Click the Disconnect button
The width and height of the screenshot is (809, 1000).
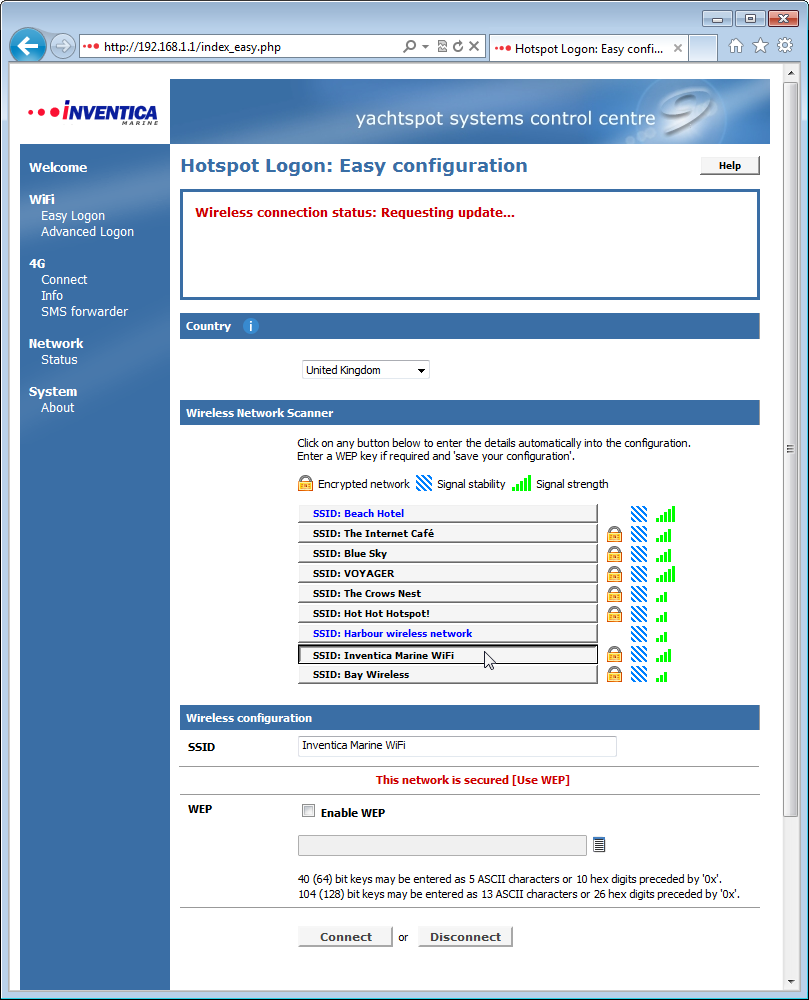465,936
